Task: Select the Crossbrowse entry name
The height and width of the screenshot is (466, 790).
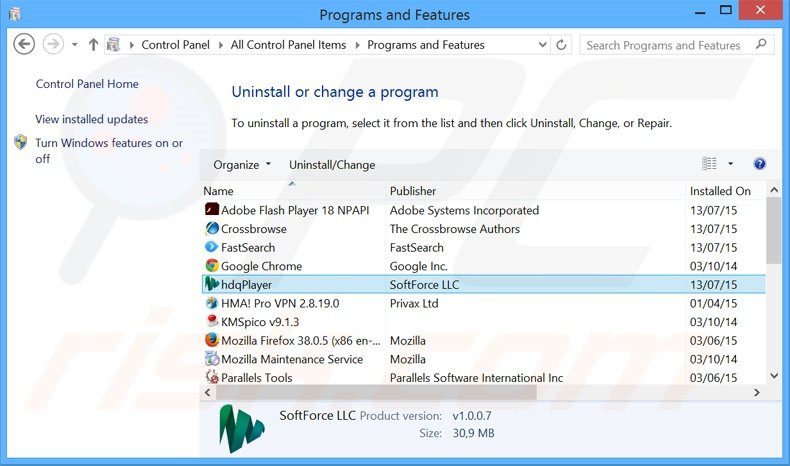Action: (x=253, y=229)
